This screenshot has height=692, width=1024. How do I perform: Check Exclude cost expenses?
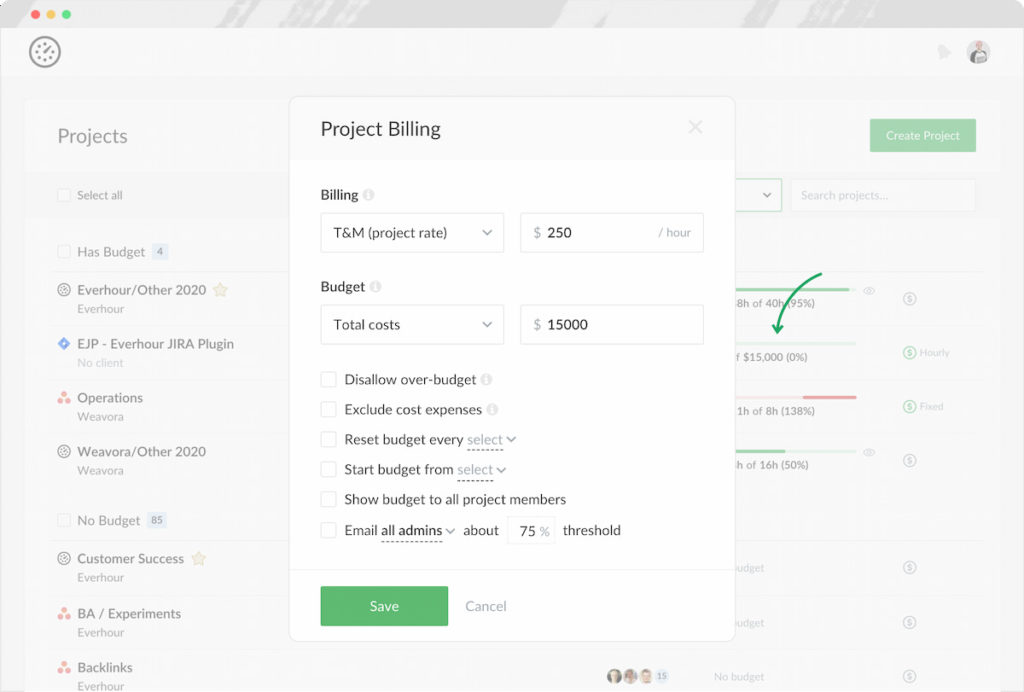329,409
